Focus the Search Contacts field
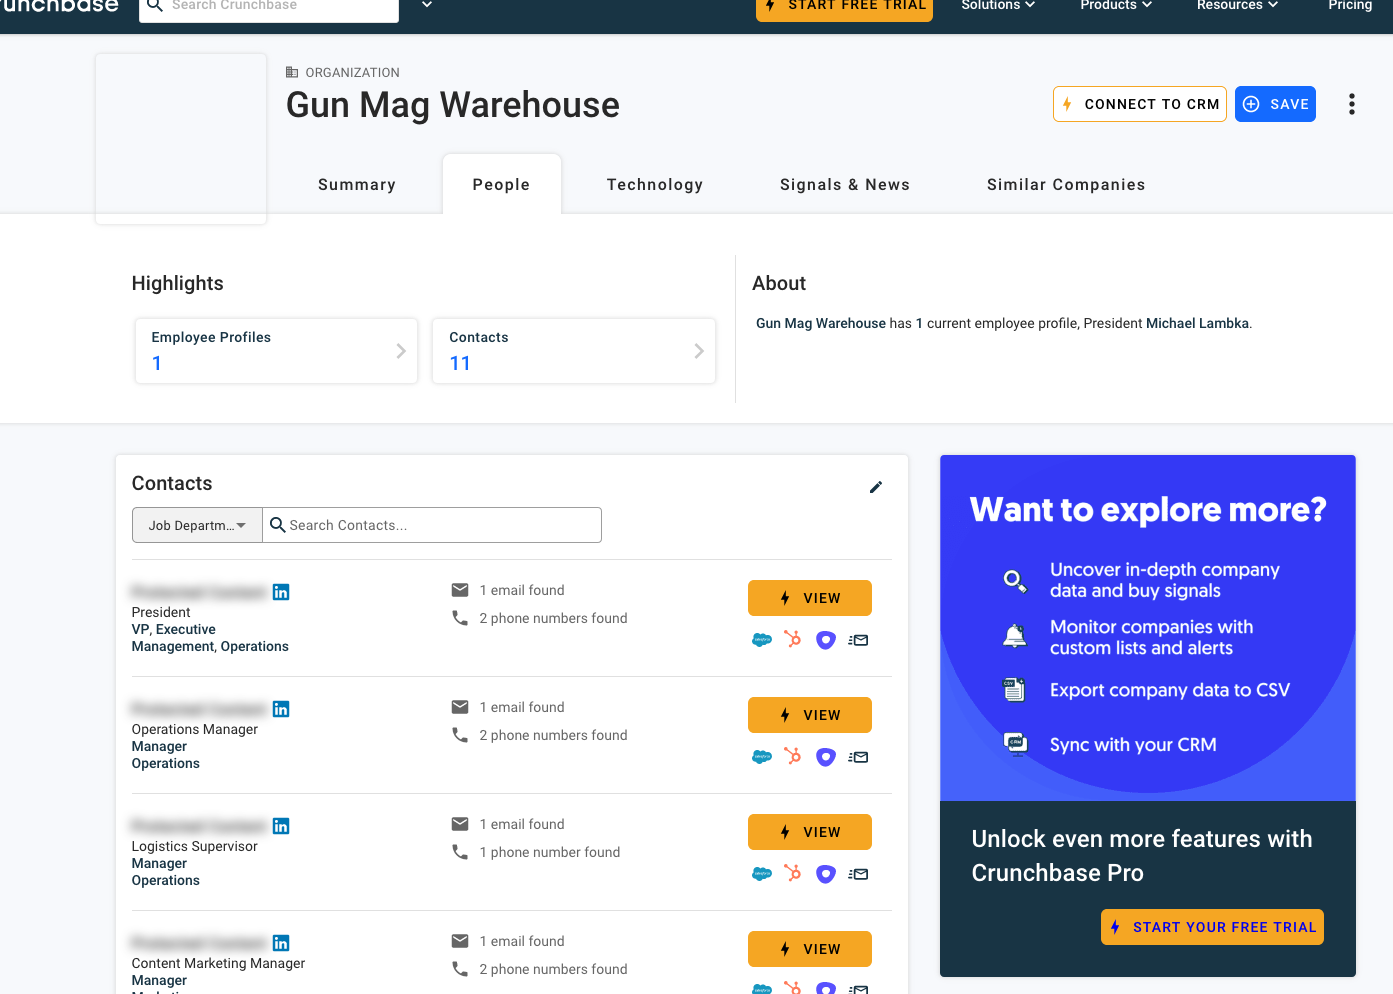Viewport: 1393px width, 994px height. click(x=432, y=525)
